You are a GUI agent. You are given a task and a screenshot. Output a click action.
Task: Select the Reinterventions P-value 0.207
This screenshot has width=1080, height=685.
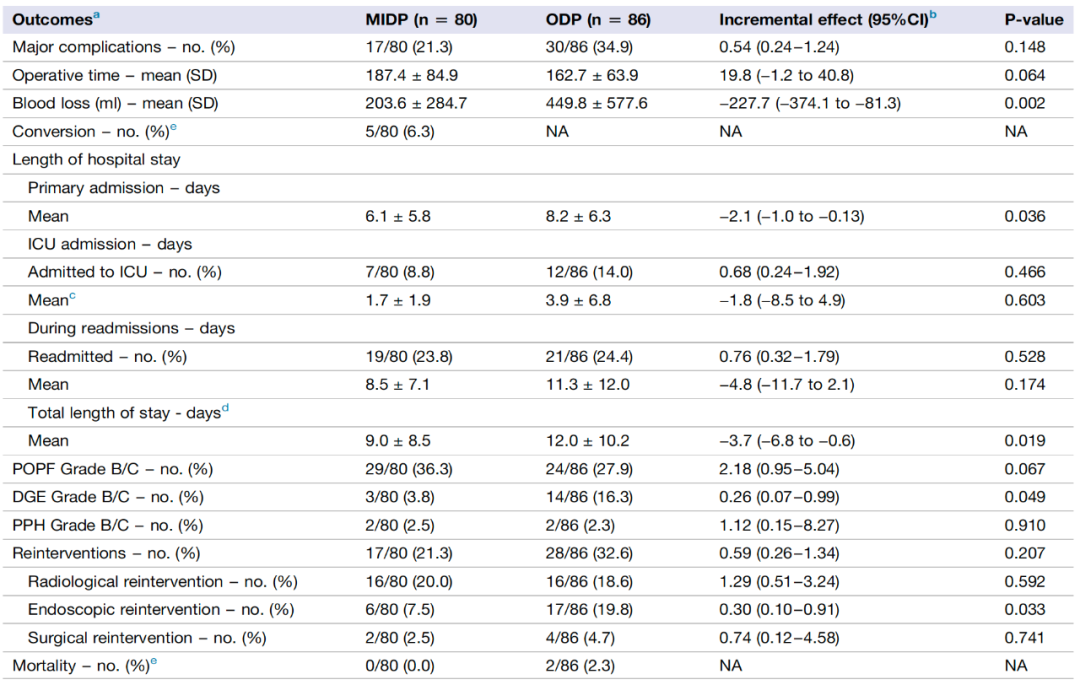[x=1025, y=553]
